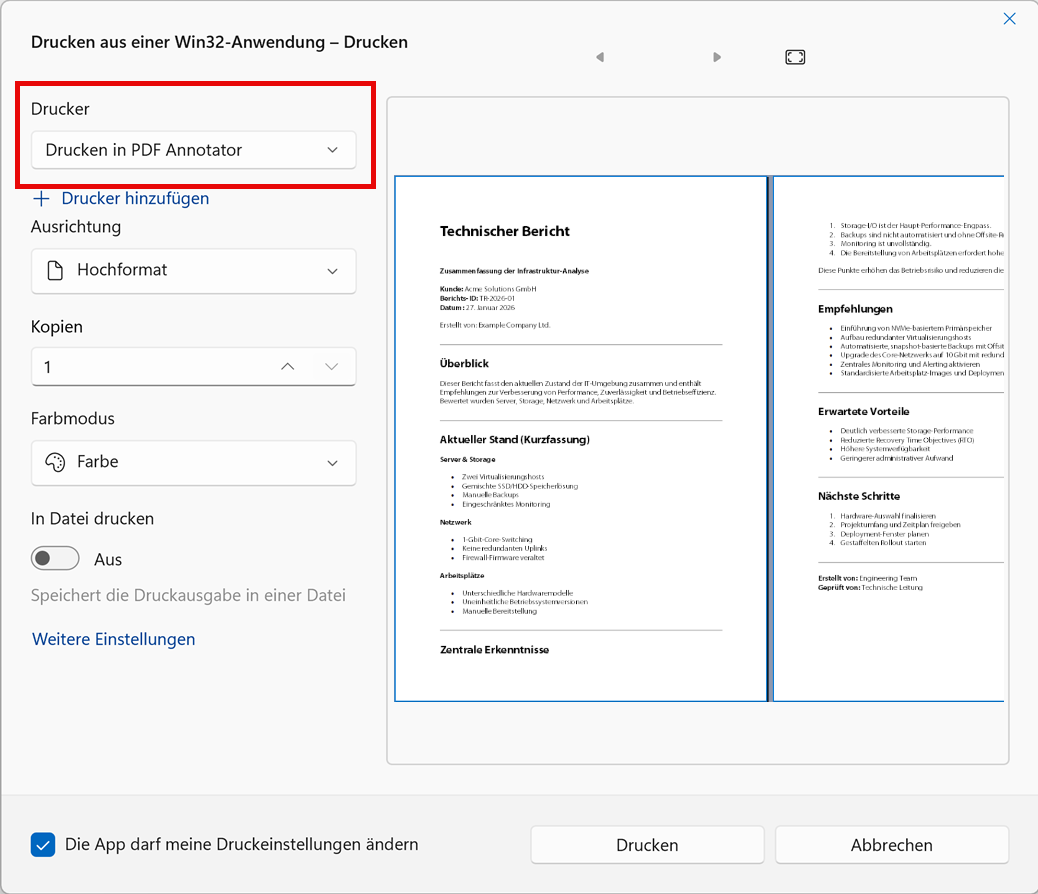Image resolution: width=1038 pixels, height=894 pixels.
Task: Click the Abbrechen button
Action: pyautogui.click(x=891, y=845)
